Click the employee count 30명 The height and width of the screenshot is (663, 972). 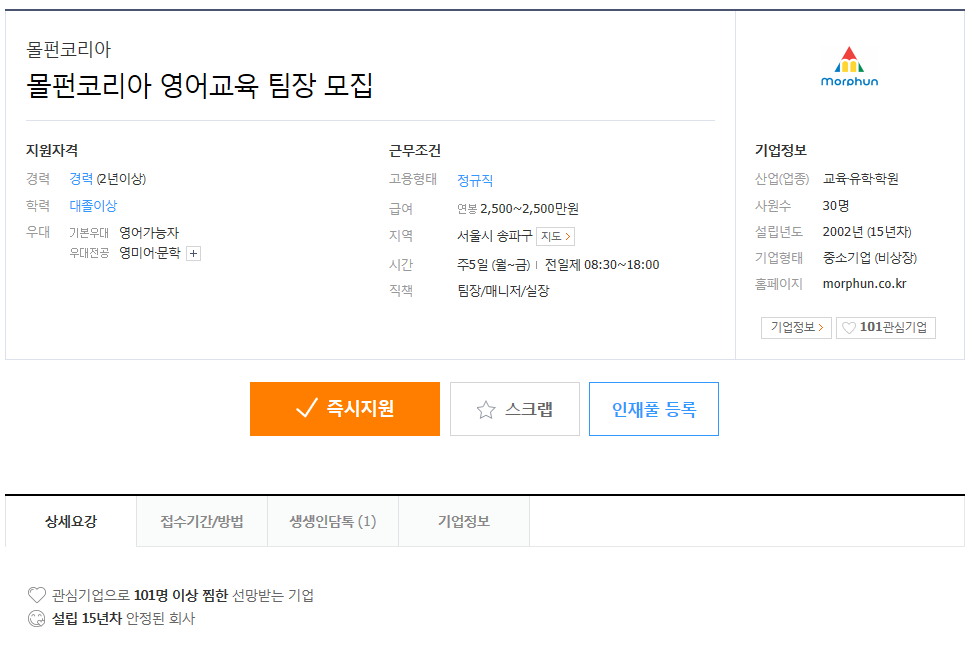(x=836, y=206)
